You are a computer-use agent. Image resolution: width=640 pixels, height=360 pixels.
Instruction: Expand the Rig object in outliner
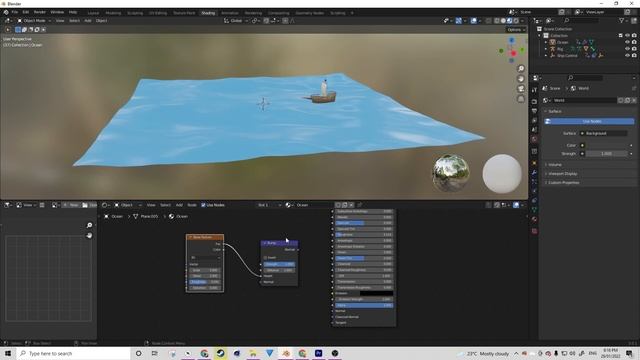546,49
